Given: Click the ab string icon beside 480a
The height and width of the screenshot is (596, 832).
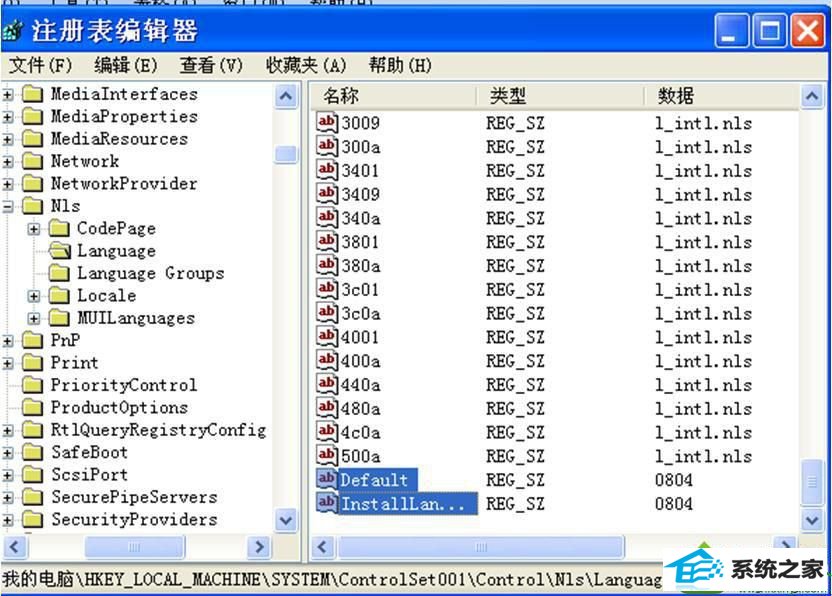Looking at the screenshot, I should coord(327,408).
